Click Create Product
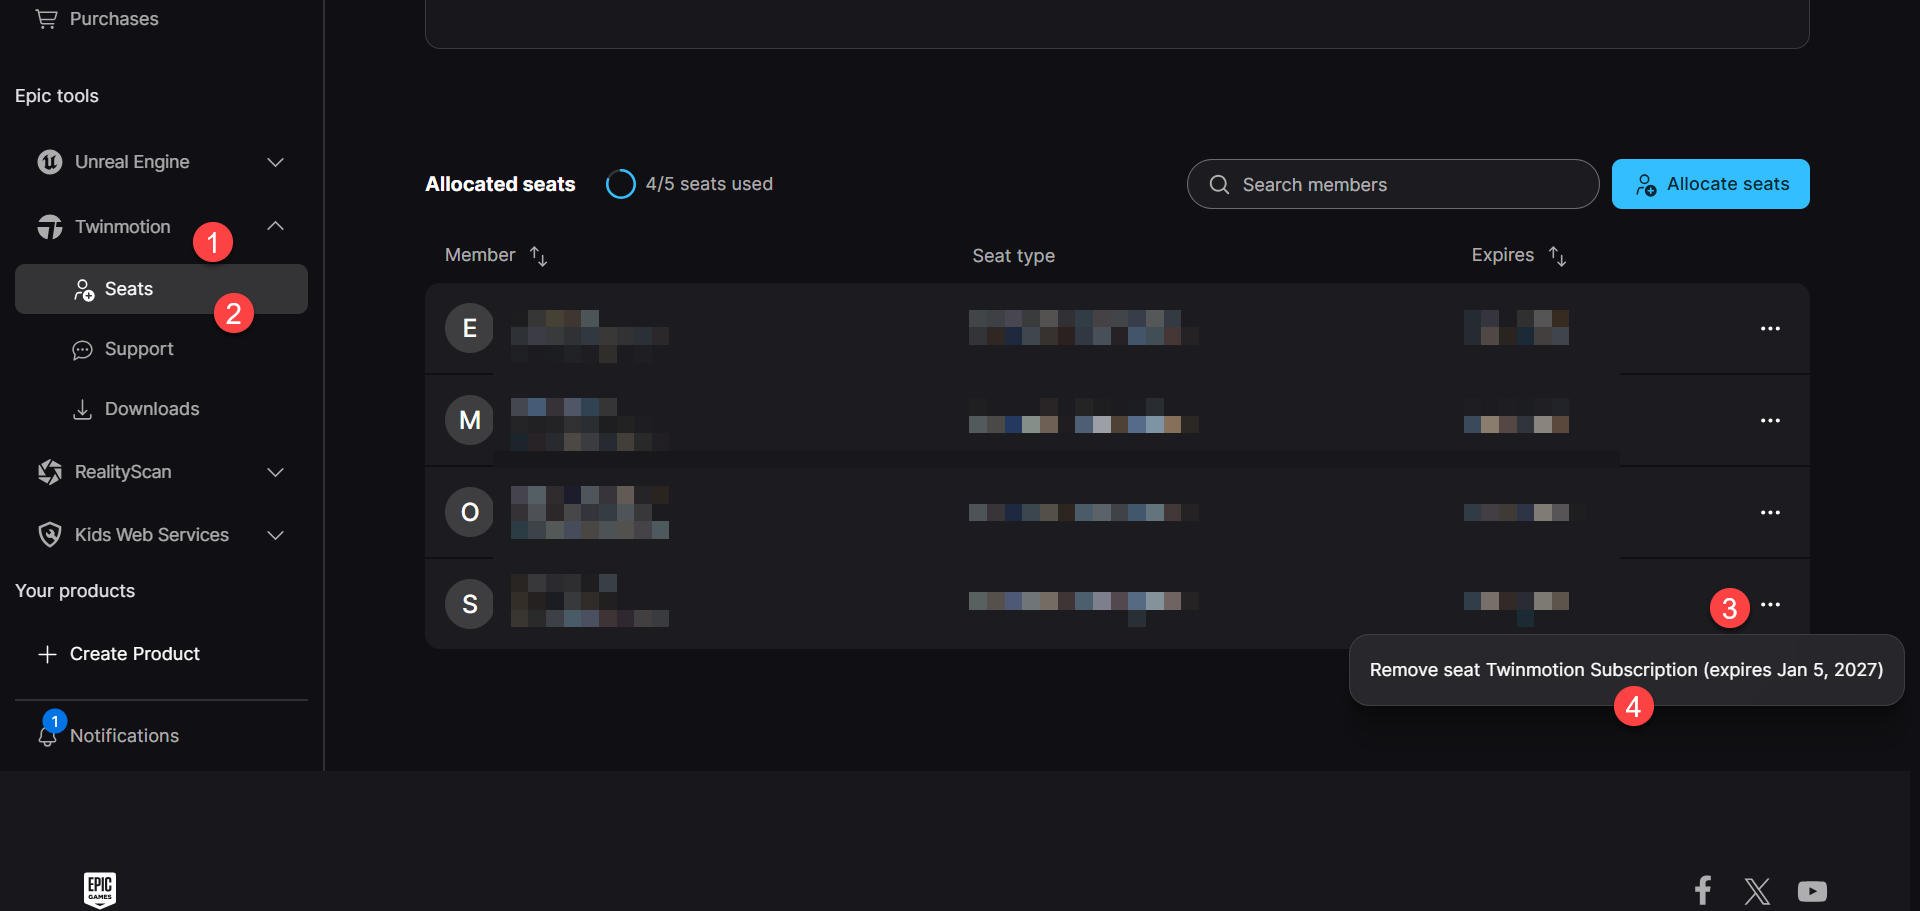 click(x=135, y=654)
